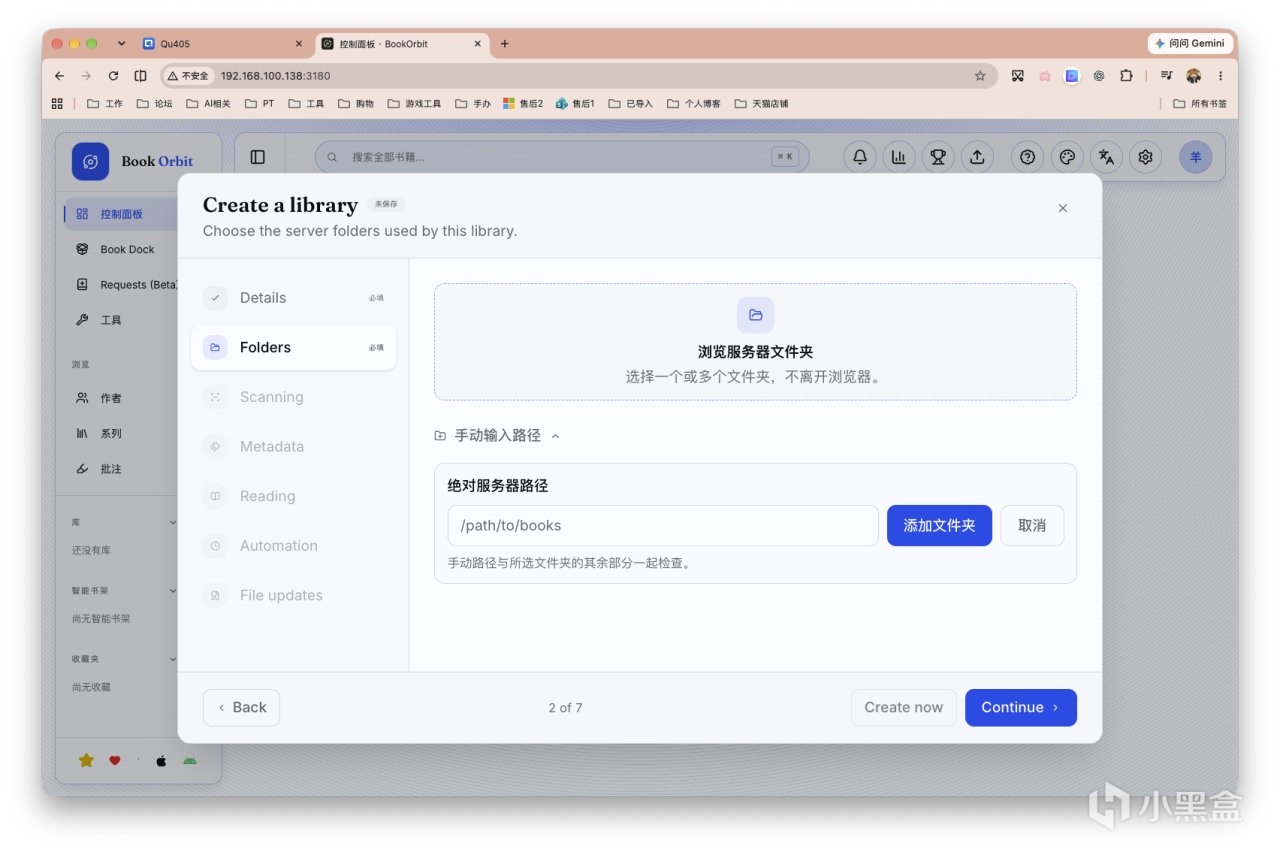This screenshot has height=852, width=1280.
Task: Open the theme palette icon
Action: click(1067, 157)
